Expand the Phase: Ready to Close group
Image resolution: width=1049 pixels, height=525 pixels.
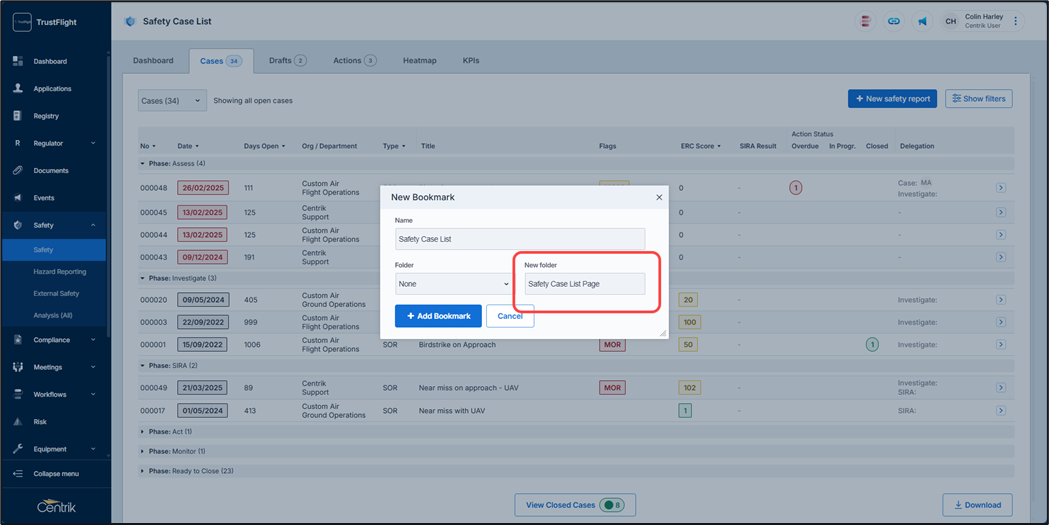point(142,471)
